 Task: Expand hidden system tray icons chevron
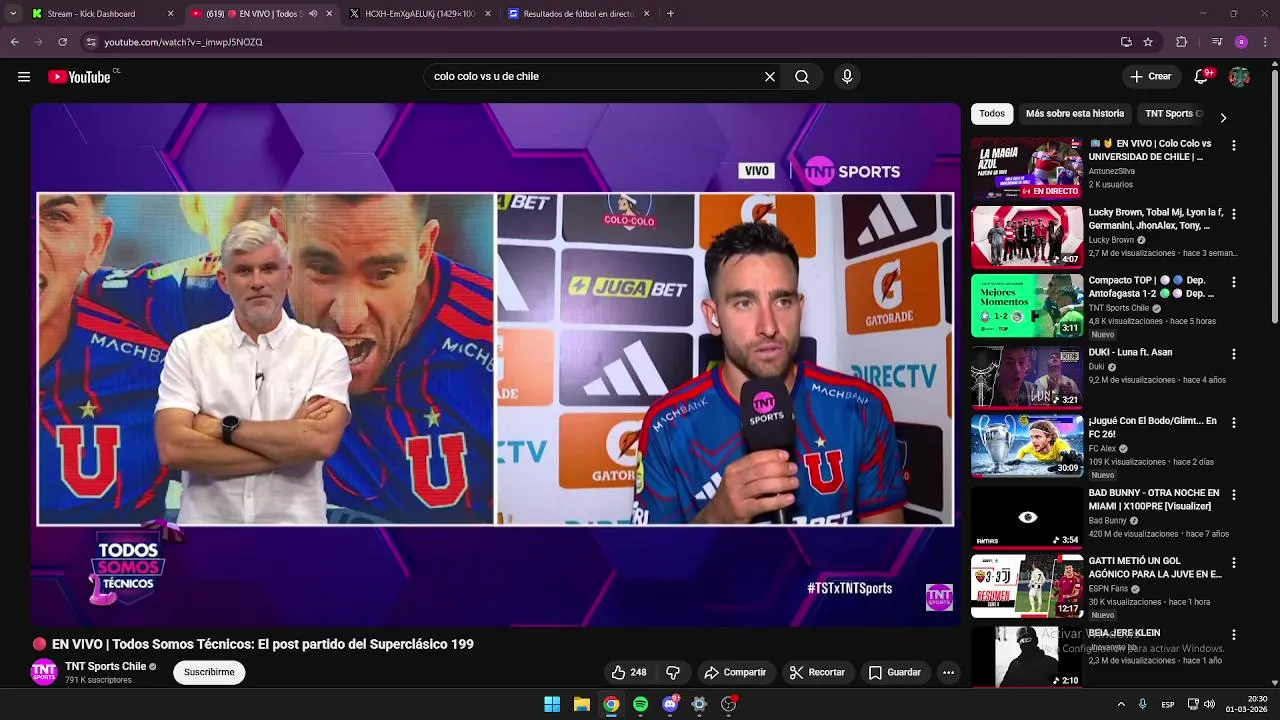point(1121,705)
